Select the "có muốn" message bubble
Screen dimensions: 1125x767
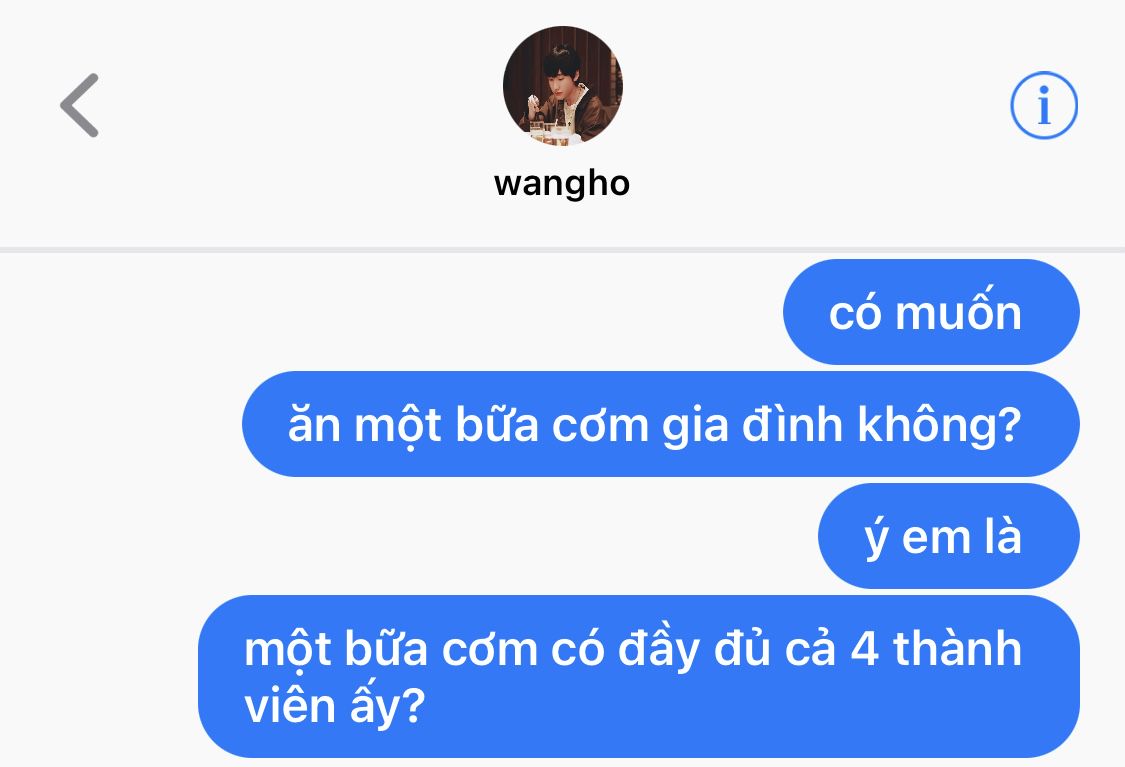coord(931,312)
